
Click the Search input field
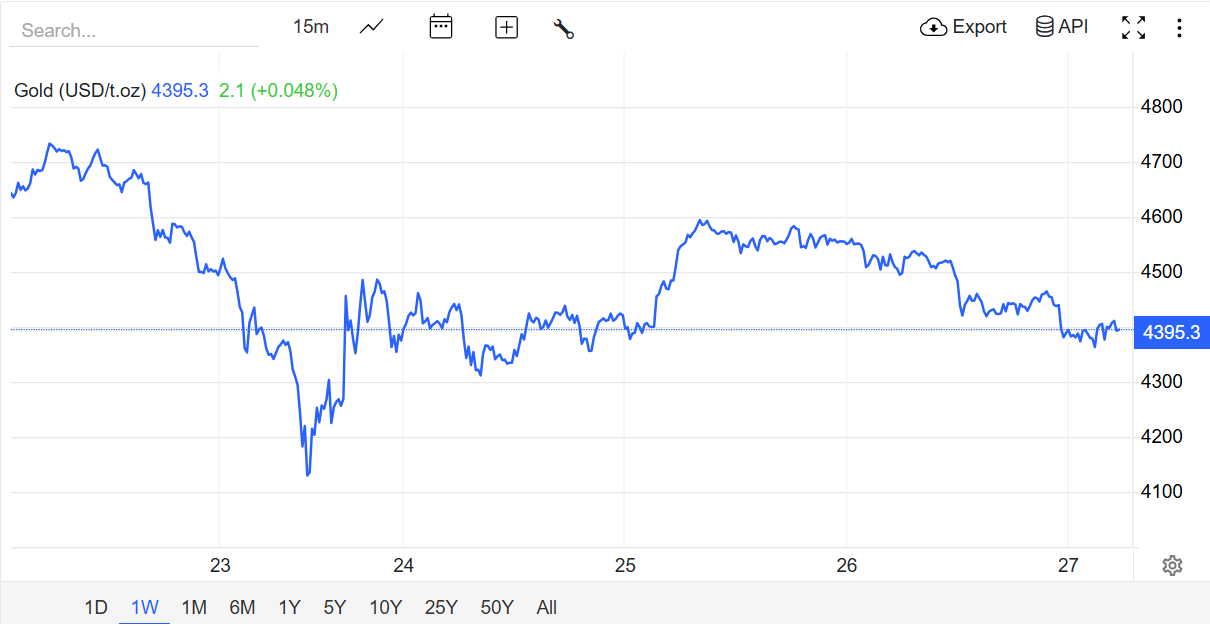pos(134,31)
